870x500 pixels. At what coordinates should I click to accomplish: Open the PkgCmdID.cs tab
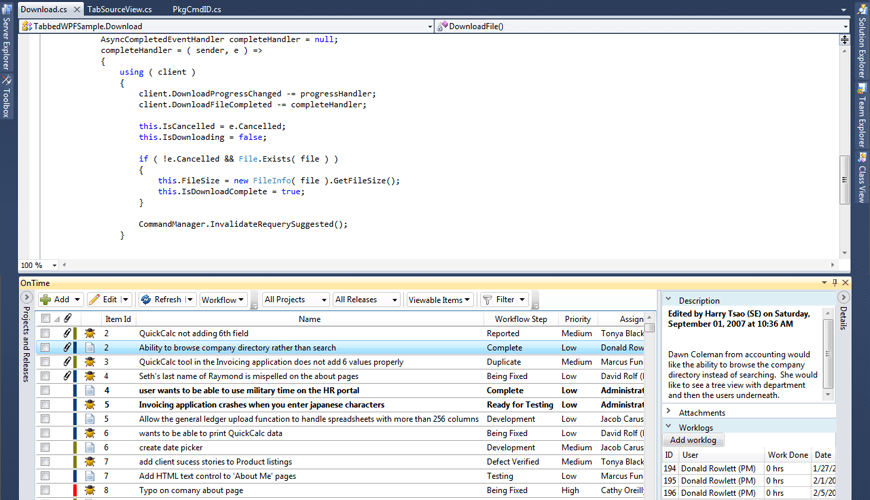click(x=197, y=9)
